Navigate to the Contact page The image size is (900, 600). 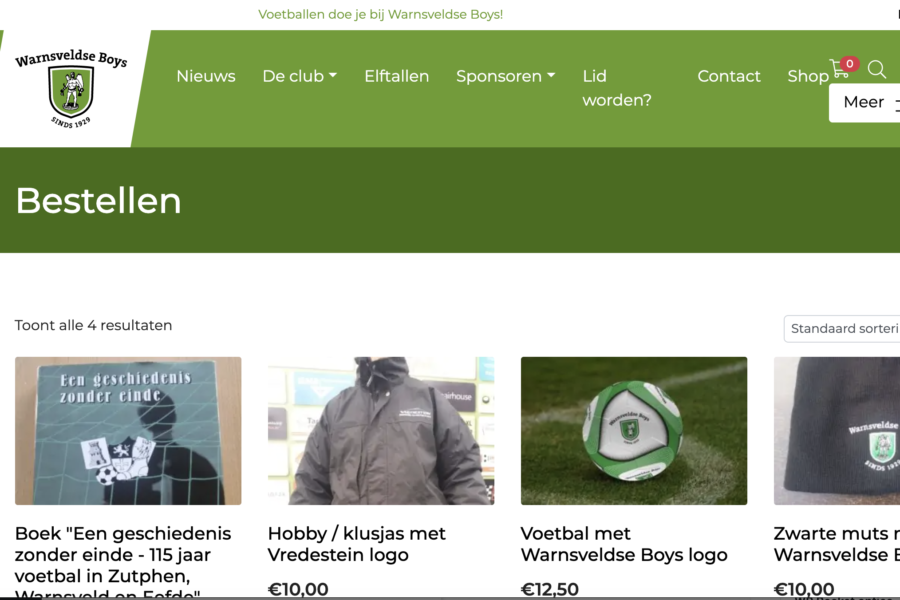[729, 76]
